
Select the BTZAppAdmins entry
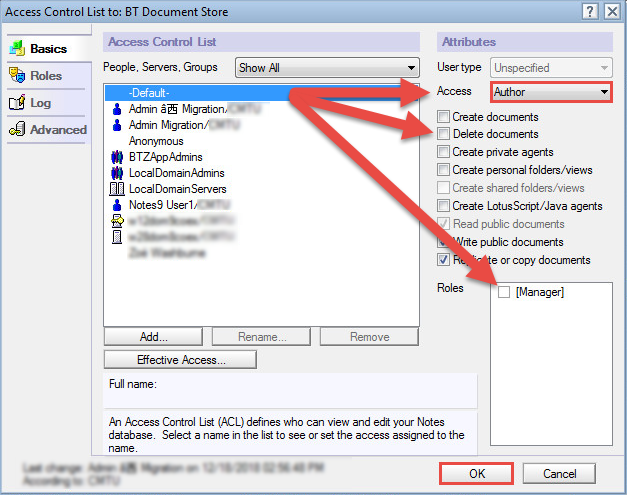pos(262,157)
